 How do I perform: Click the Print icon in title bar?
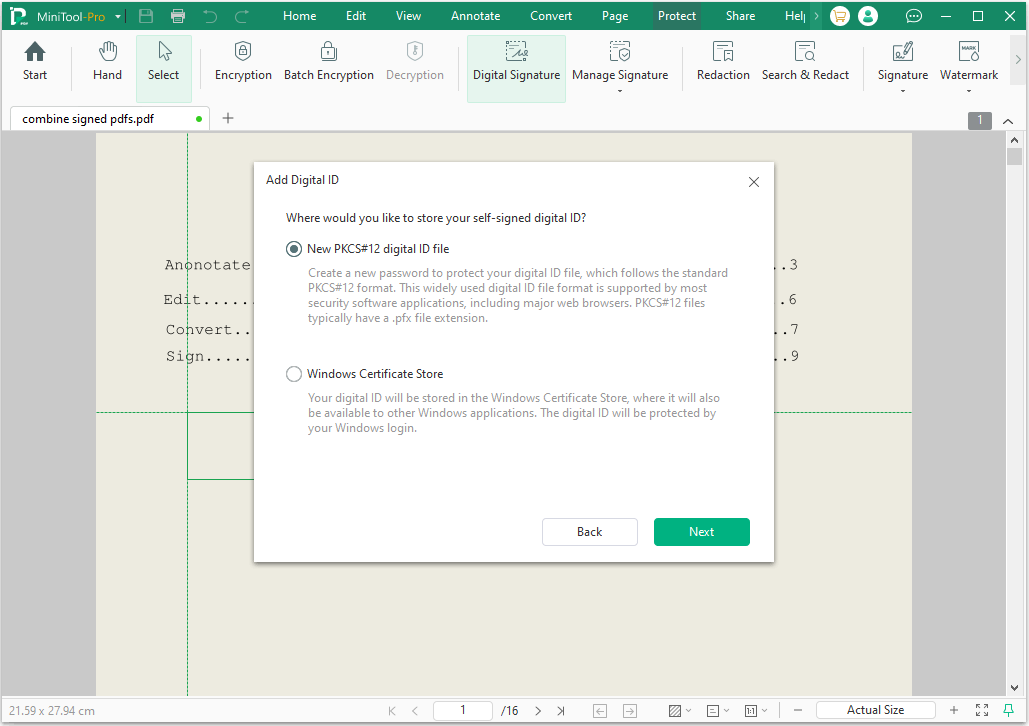[178, 16]
